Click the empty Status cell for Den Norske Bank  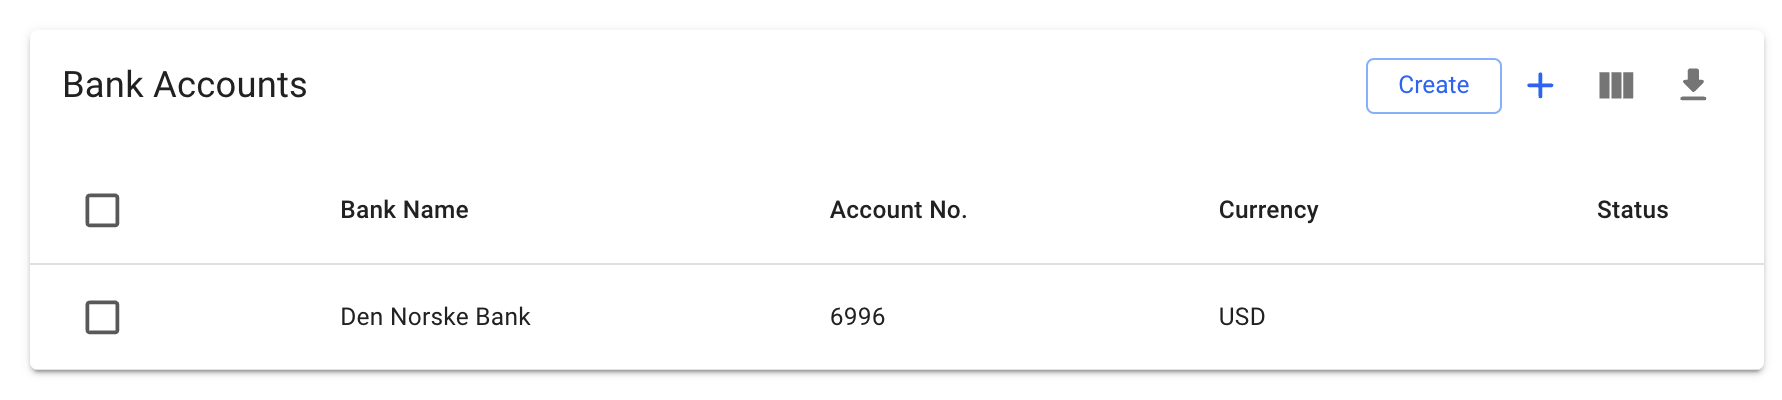point(1632,317)
